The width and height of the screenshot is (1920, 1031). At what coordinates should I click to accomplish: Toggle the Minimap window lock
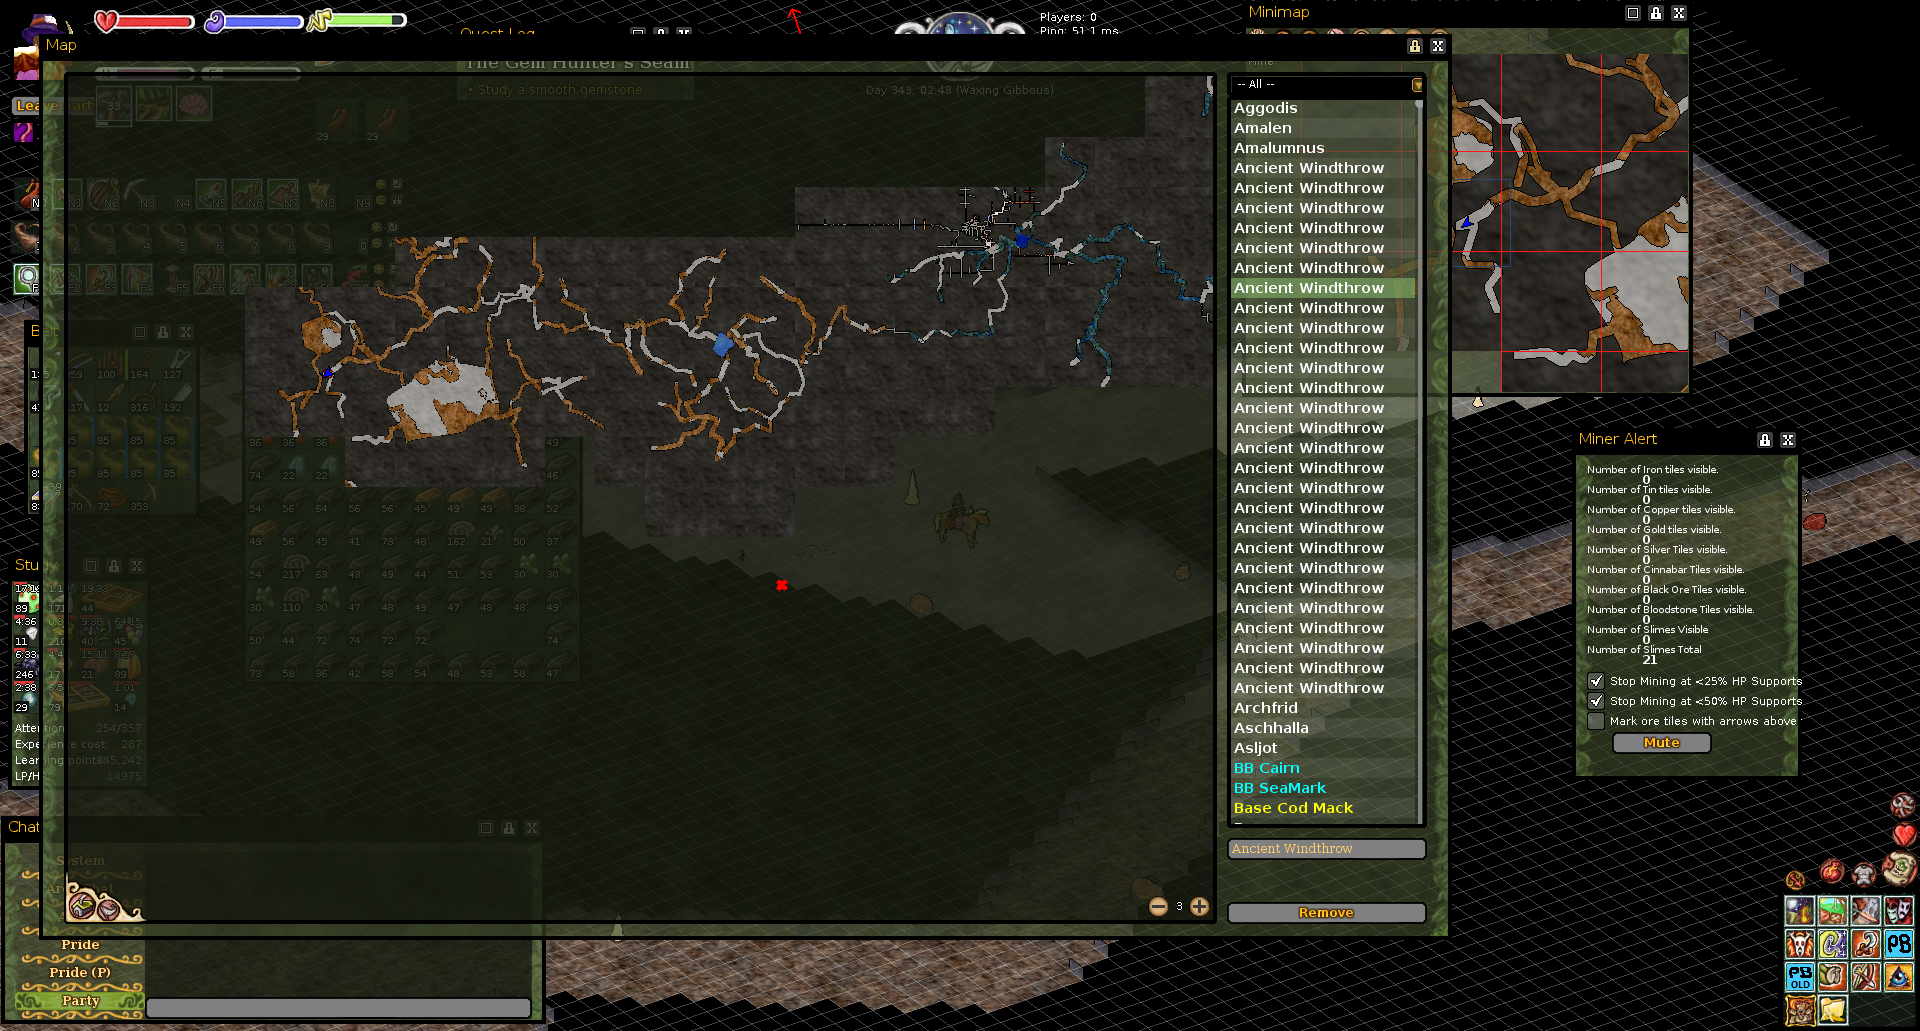[1656, 13]
